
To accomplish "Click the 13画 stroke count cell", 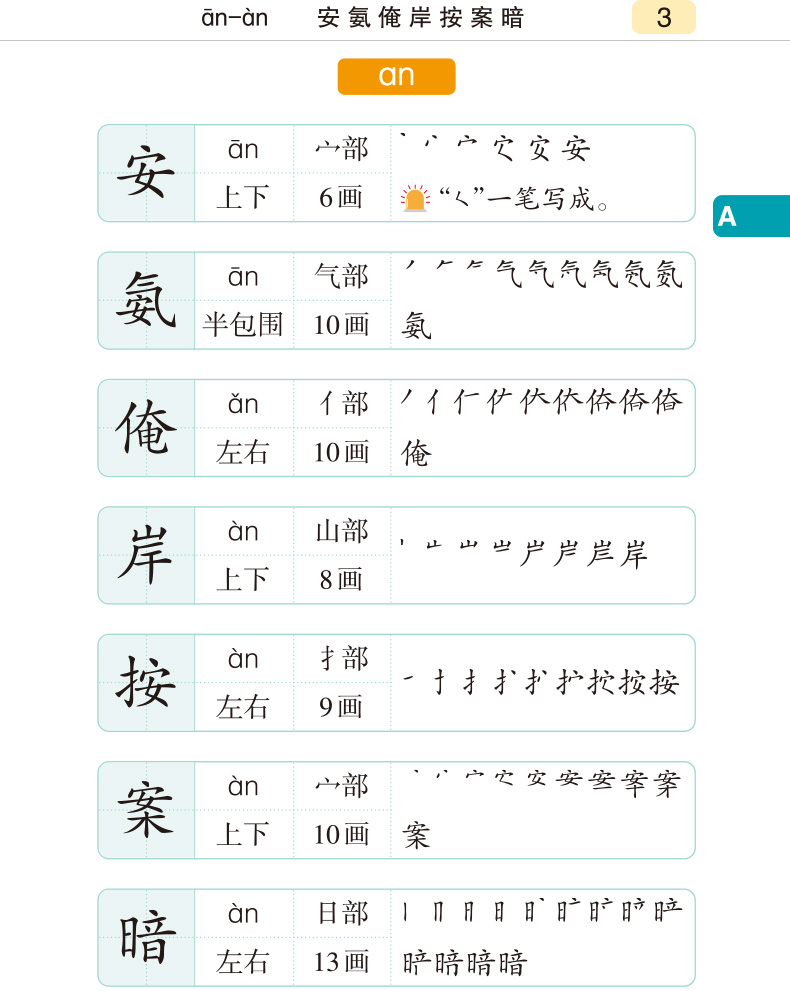I will 342,962.
